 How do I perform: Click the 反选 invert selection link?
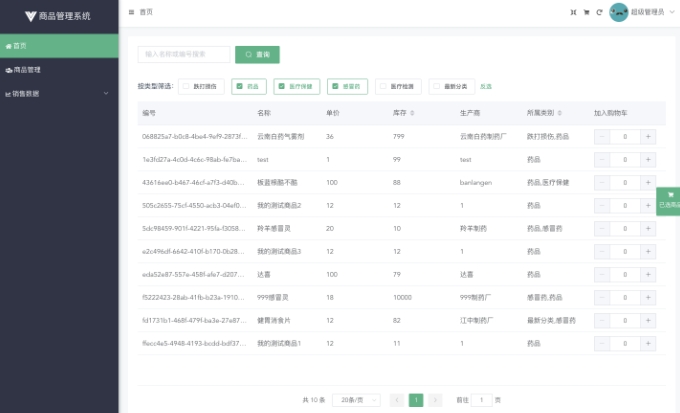486,86
